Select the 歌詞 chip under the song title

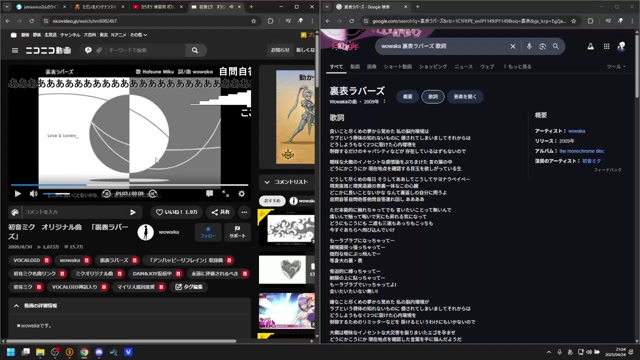(433, 97)
